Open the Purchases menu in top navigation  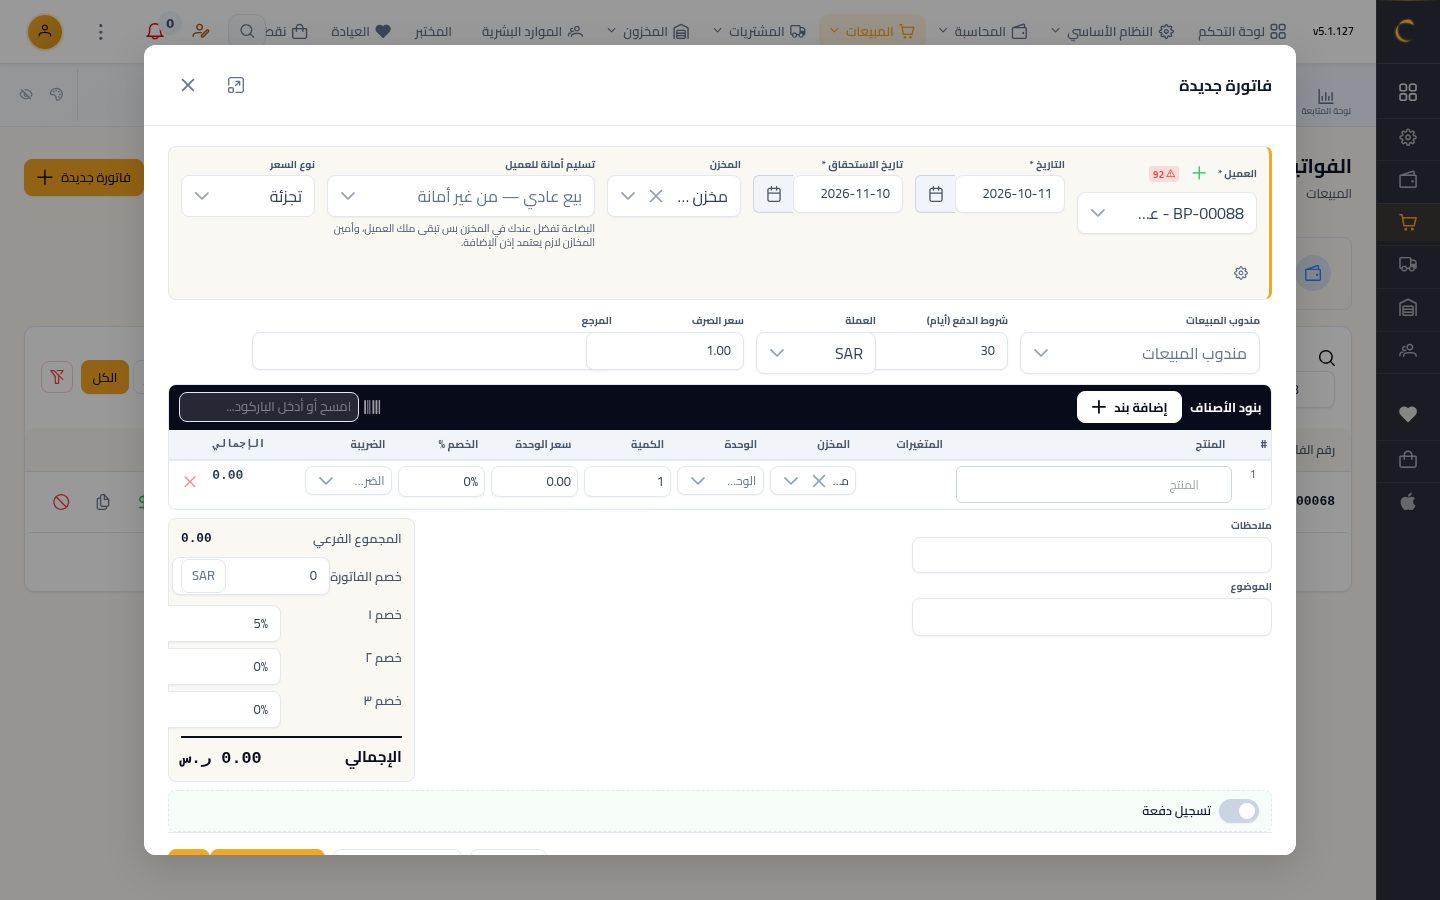click(x=759, y=31)
